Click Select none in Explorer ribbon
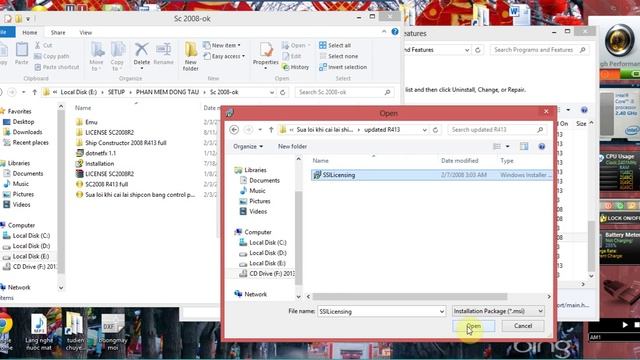Viewport: 640px width, 360px height. pos(339,56)
